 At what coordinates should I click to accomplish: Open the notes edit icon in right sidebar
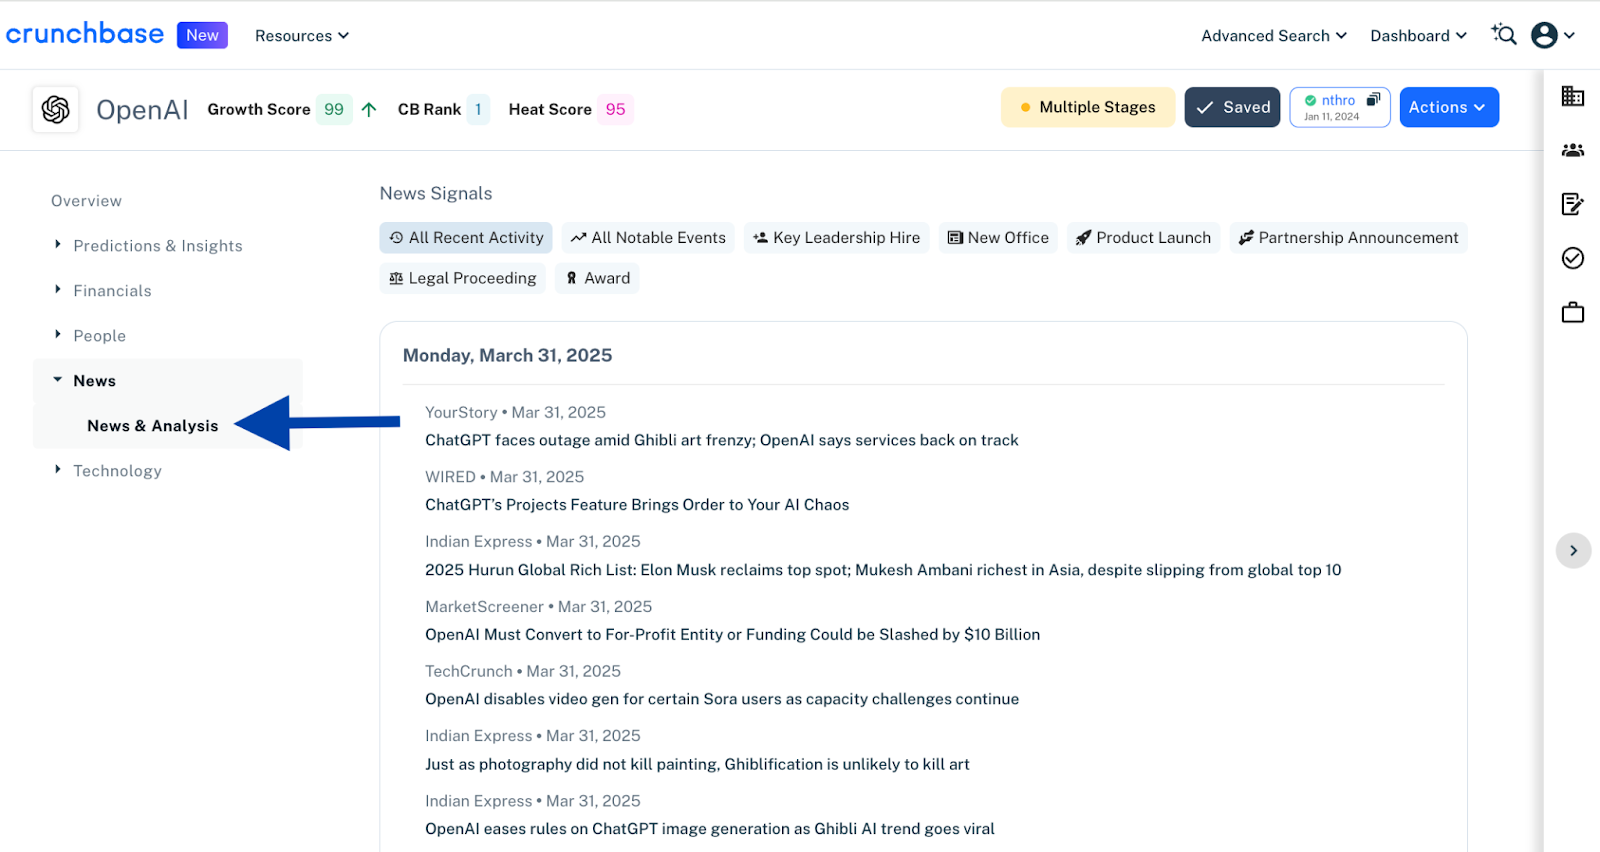1573,204
